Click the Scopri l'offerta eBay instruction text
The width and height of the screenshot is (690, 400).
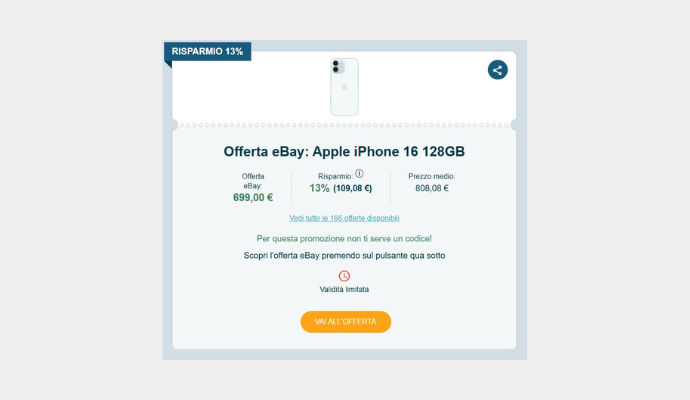tap(344, 256)
